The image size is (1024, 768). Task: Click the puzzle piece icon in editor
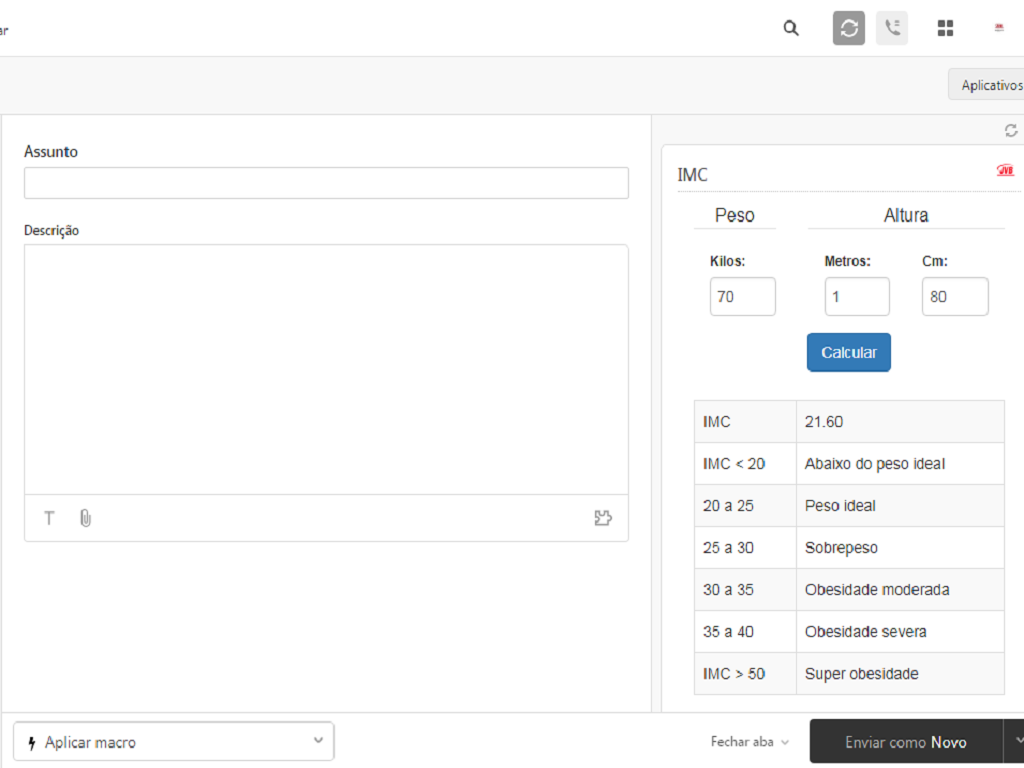(x=603, y=518)
